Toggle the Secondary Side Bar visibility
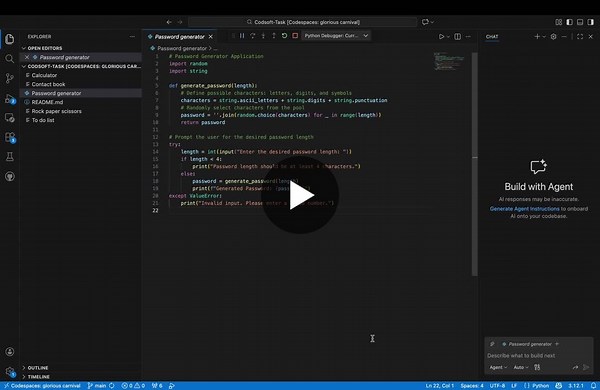This screenshot has width=600, height=390. tap(591, 22)
